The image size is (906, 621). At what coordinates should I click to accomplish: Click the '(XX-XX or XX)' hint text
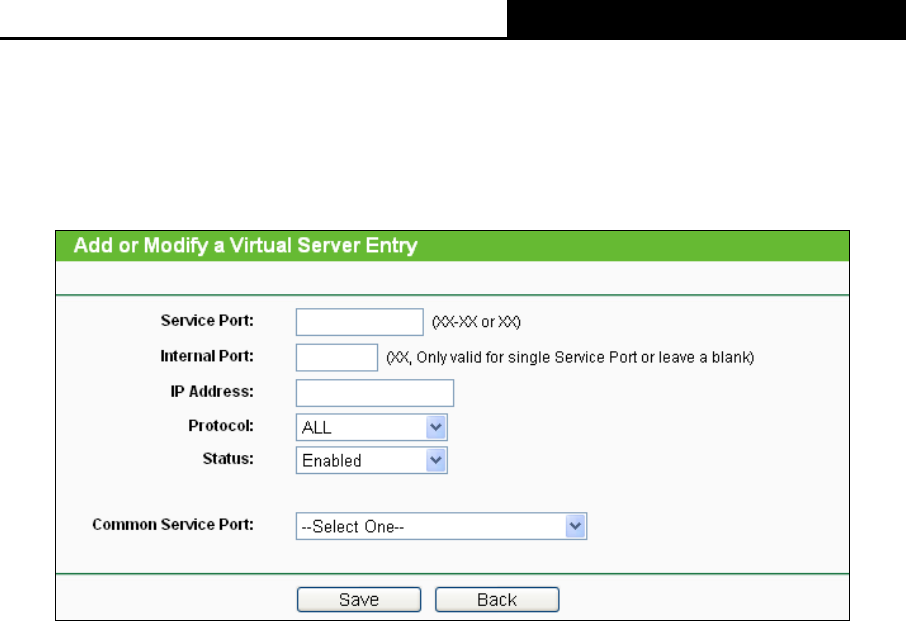pos(477,322)
